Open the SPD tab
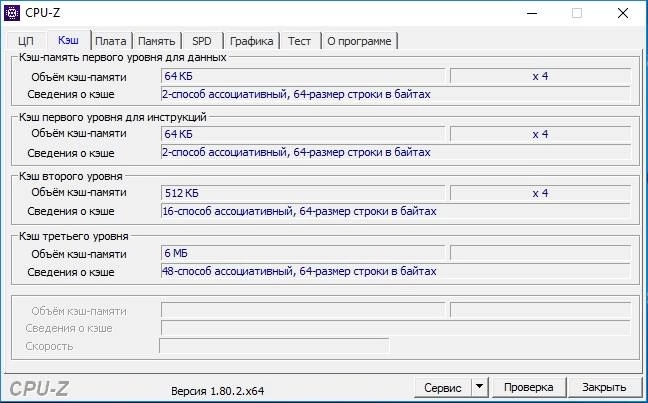The width and height of the screenshot is (648, 403). 202,41
